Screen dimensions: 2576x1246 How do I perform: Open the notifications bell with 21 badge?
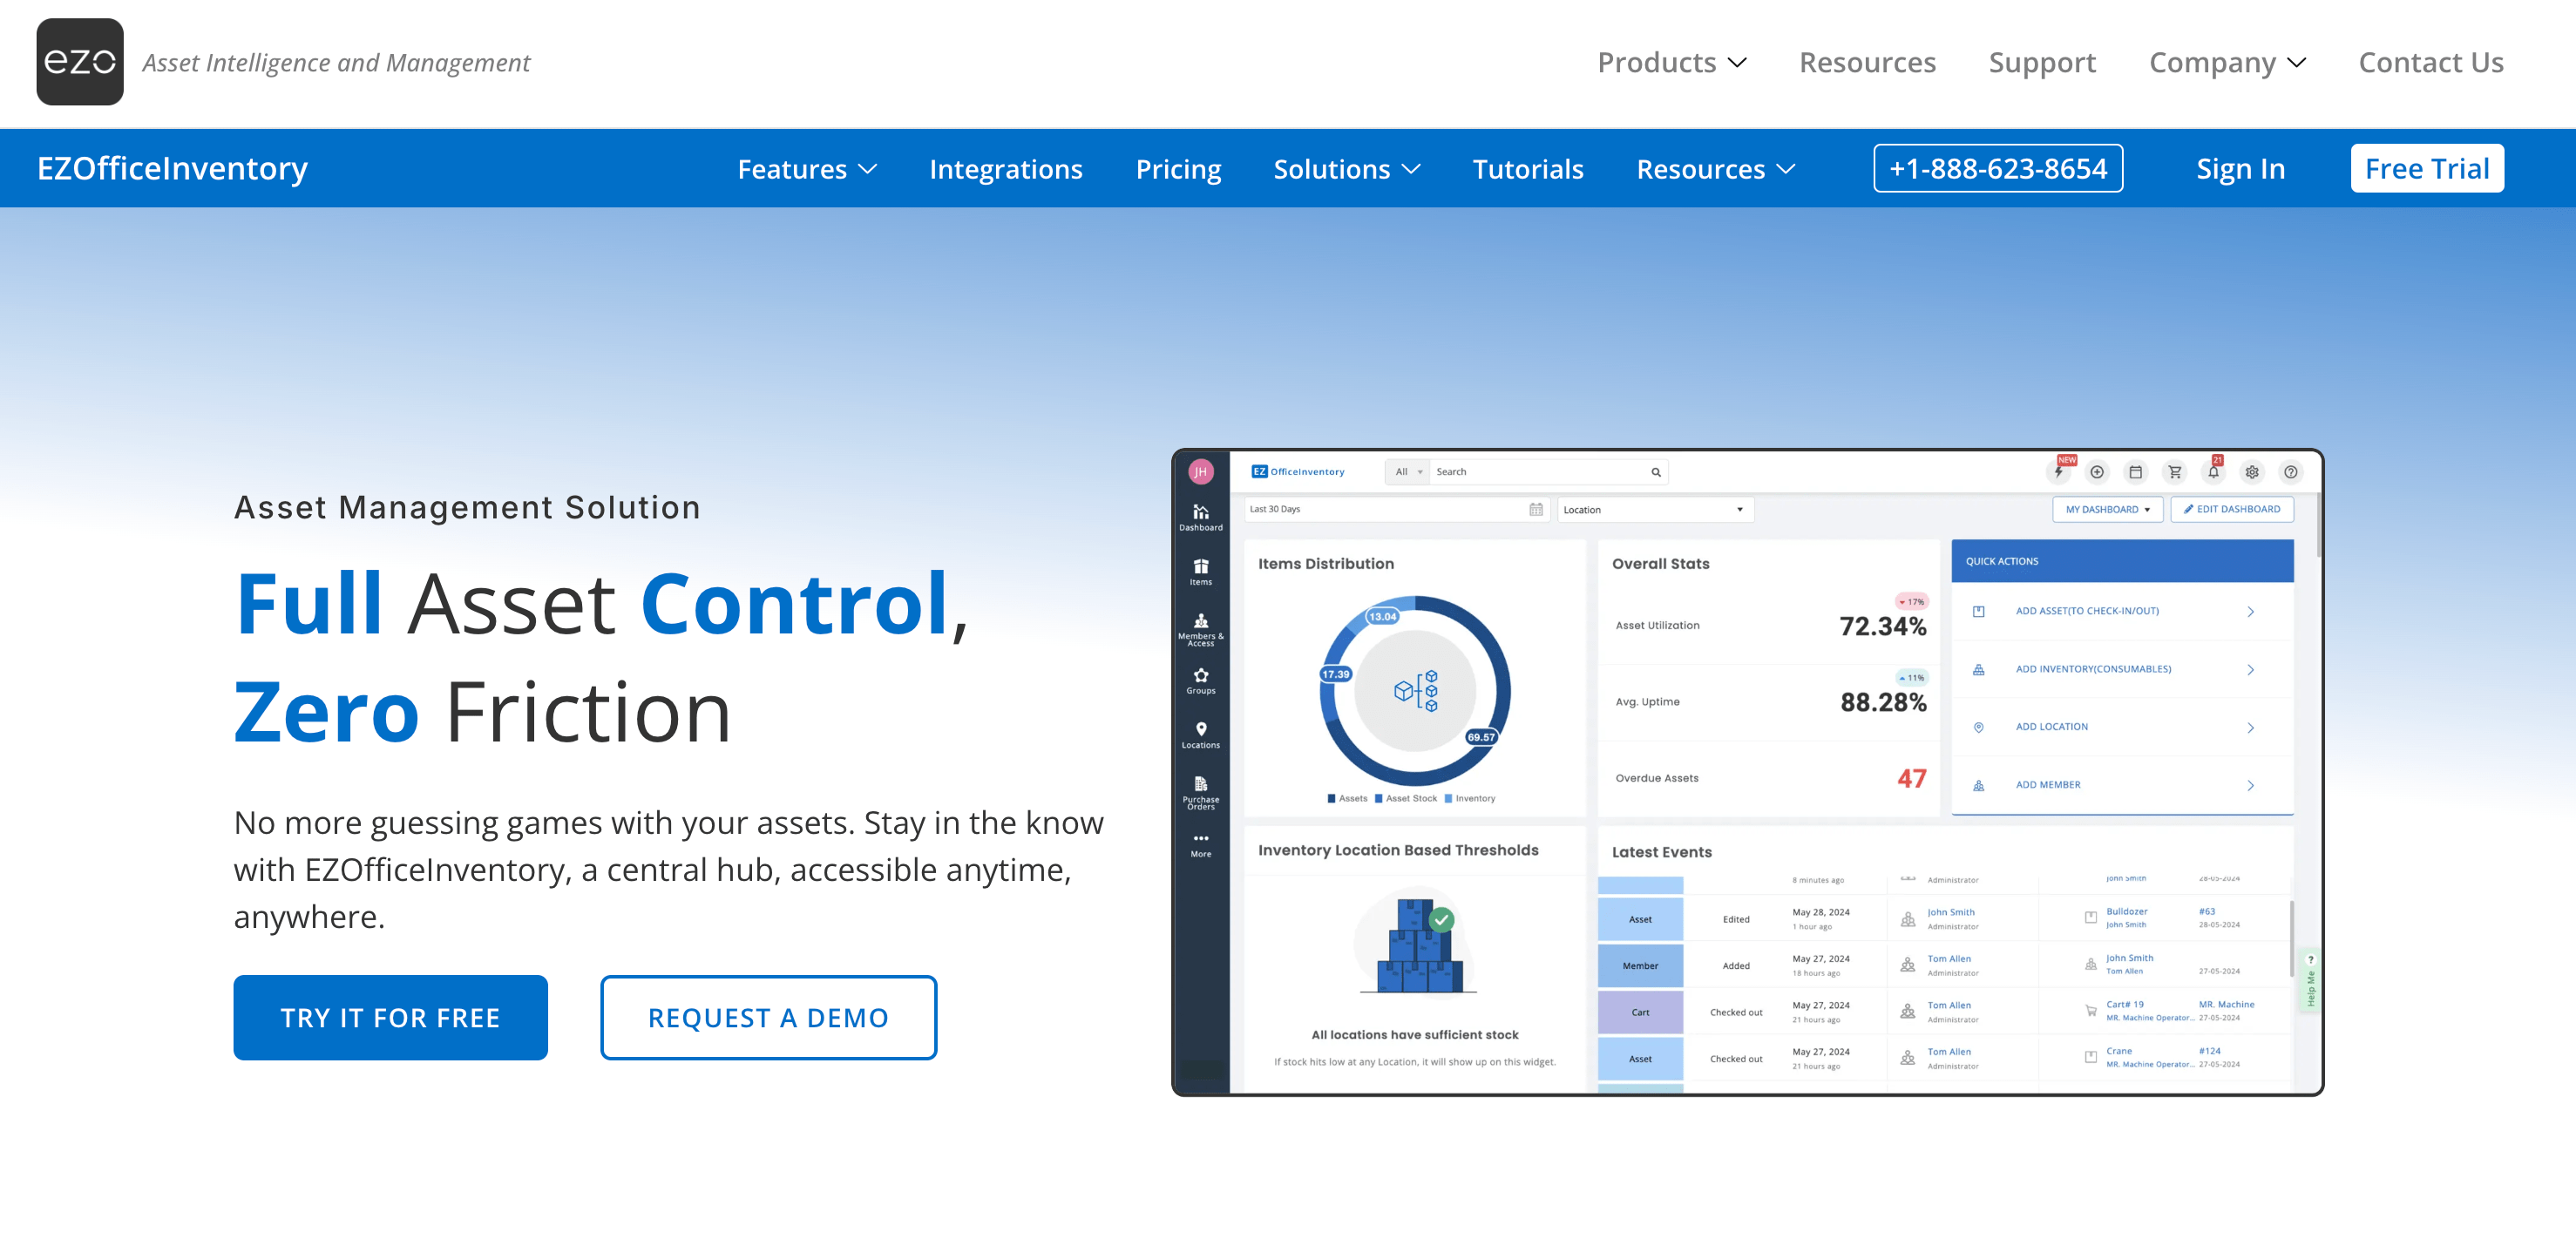tap(2213, 472)
